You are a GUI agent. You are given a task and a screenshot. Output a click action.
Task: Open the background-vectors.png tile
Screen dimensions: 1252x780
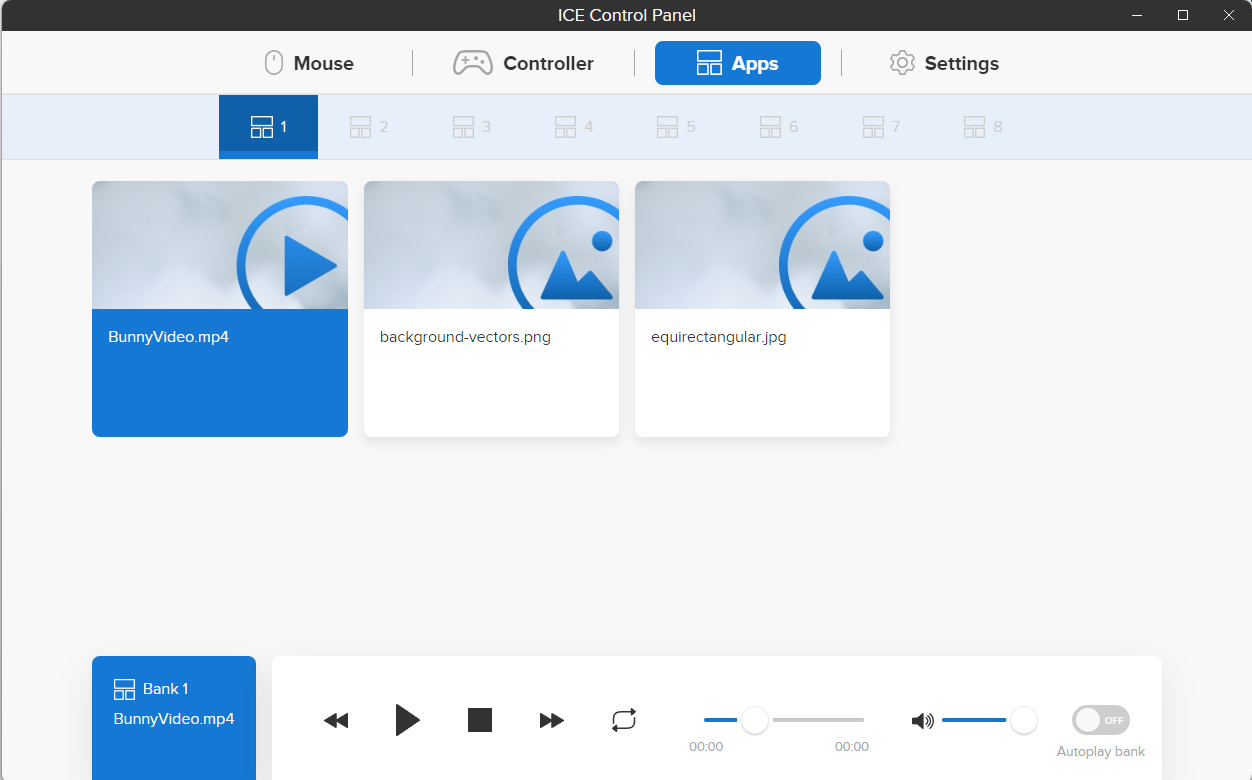pos(491,309)
